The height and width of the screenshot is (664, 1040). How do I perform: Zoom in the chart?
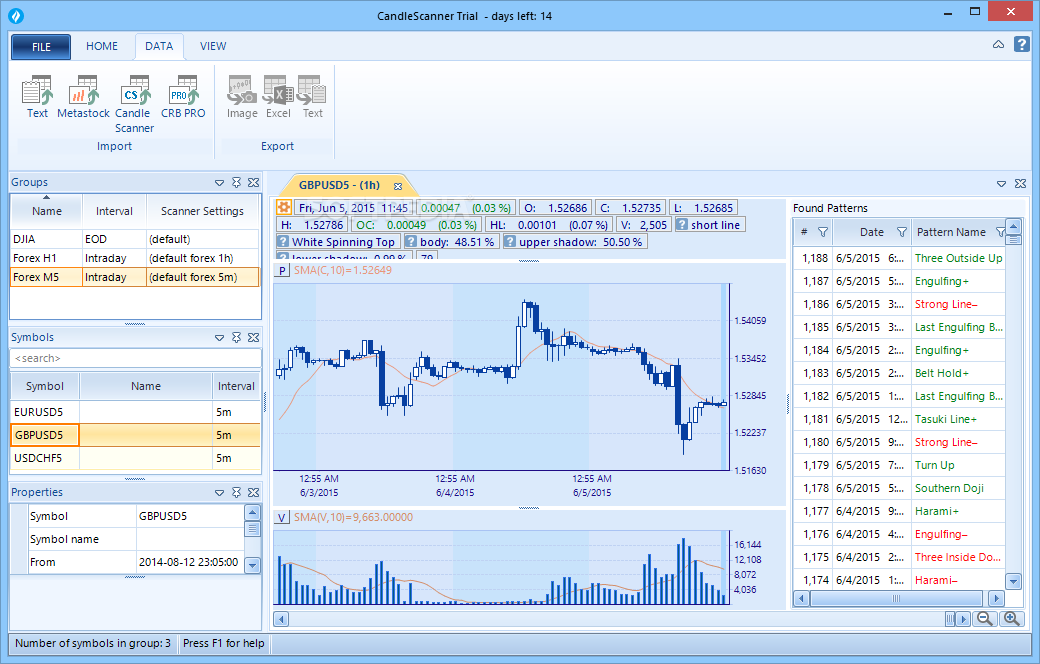click(x=1011, y=619)
